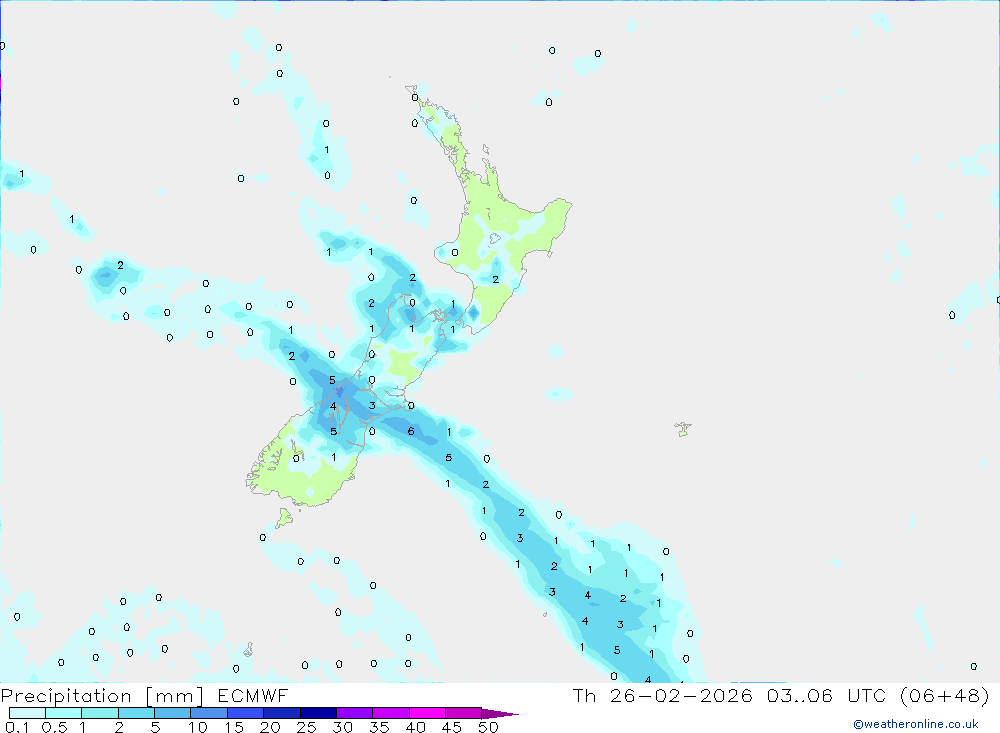Click the lightest 0.1–0.5 mm legend swatch
Image resolution: width=1000 pixels, height=733 pixels.
click(x=27, y=713)
